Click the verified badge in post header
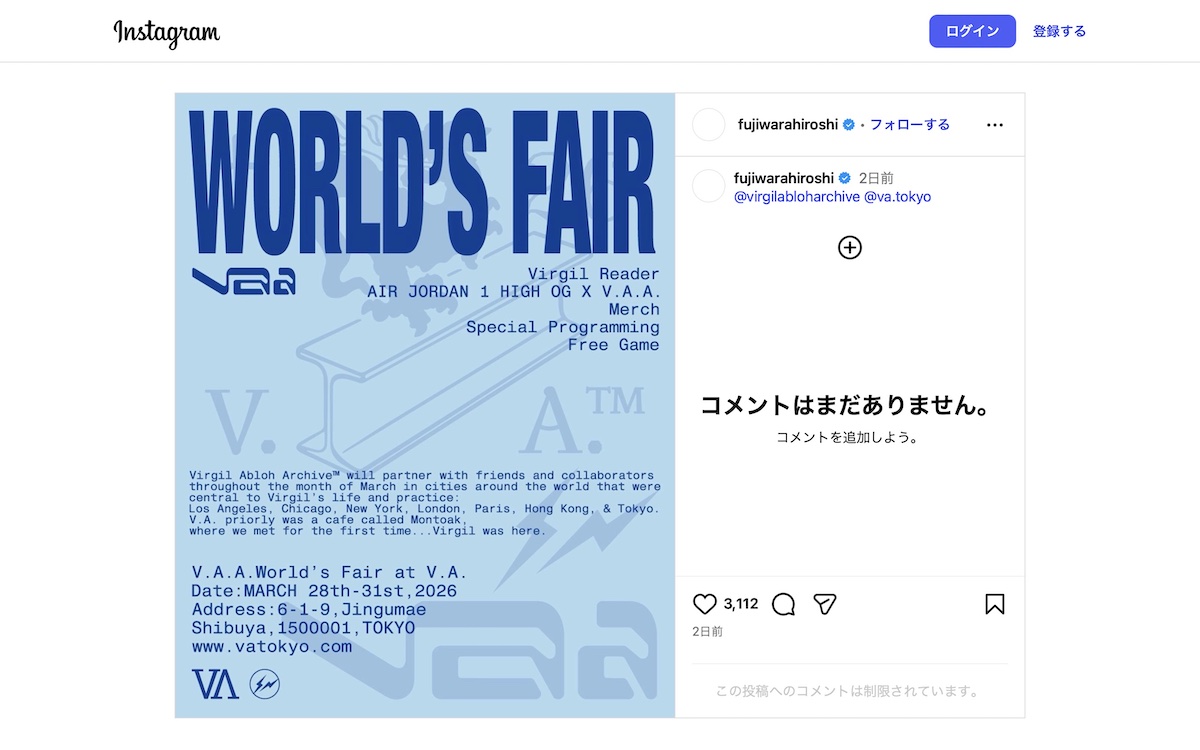This screenshot has height=750, width=1200. [x=848, y=125]
